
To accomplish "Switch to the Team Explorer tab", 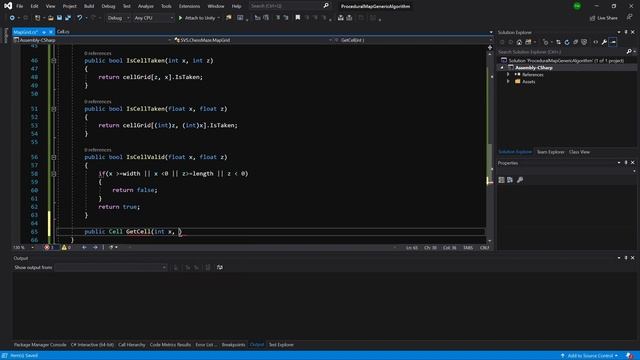I will (x=551, y=152).
